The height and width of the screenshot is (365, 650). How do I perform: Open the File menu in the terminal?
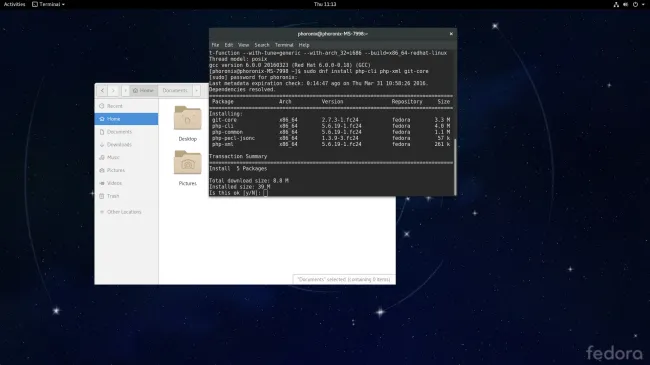[x=216, y=45]
